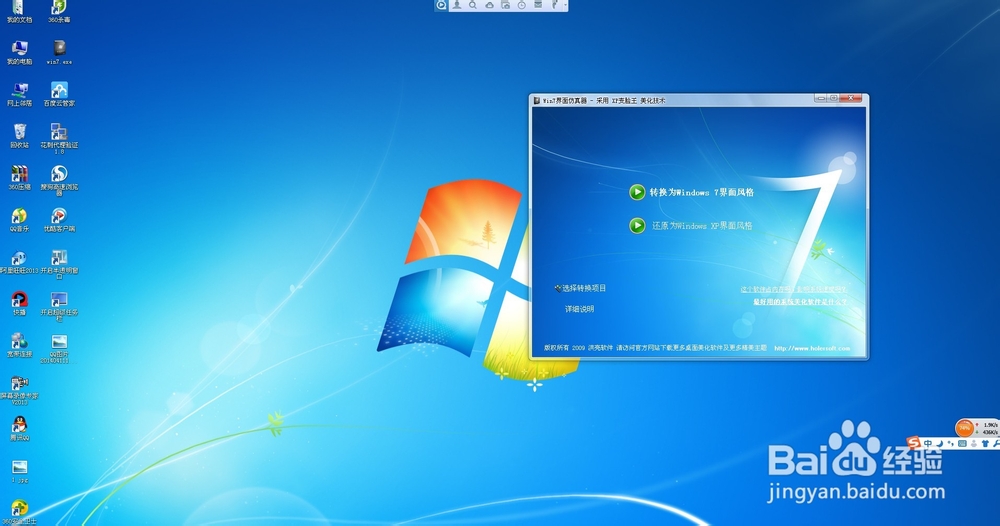The height and width of the screenshot is (526, 1000).
Task: Select the 开启半透明窗口 shortcut
Action: [59, 265]
